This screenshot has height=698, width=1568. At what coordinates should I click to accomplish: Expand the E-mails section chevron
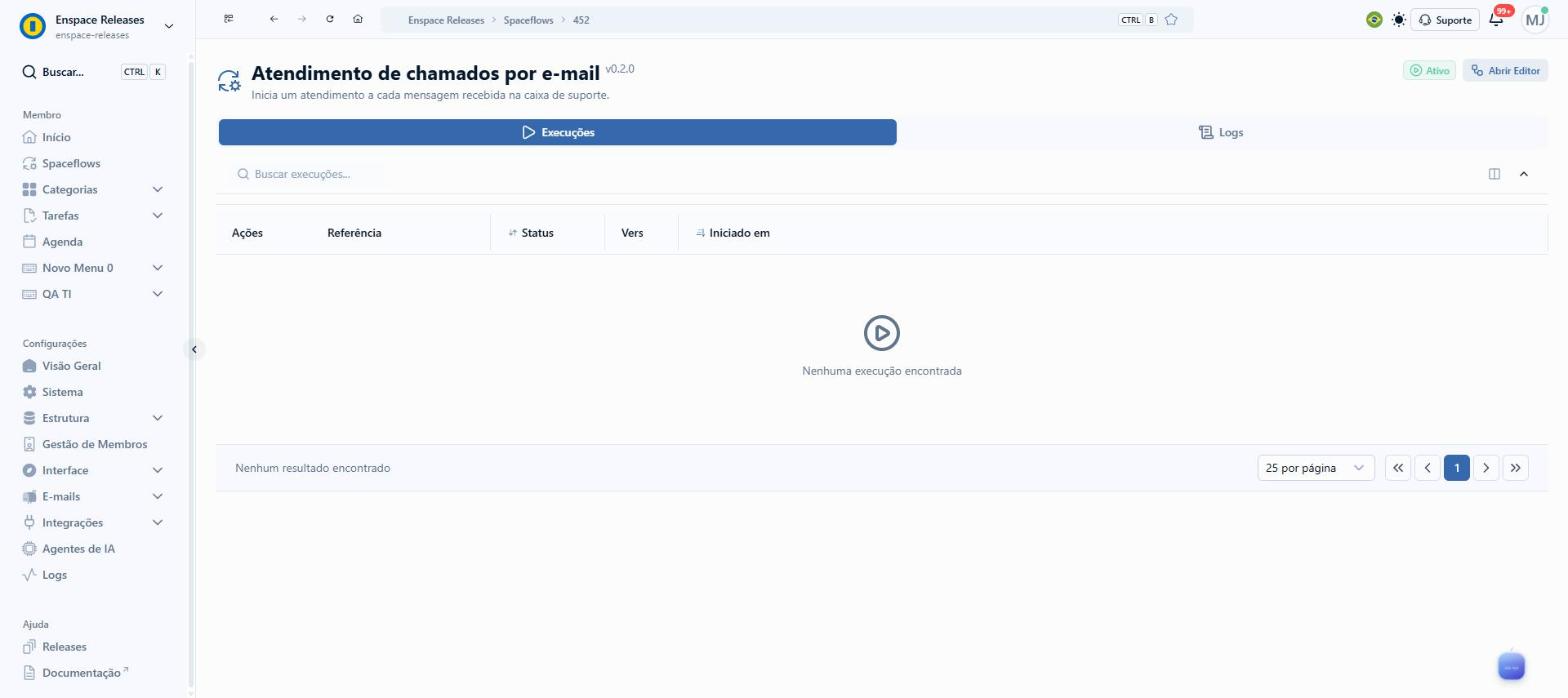157,496
